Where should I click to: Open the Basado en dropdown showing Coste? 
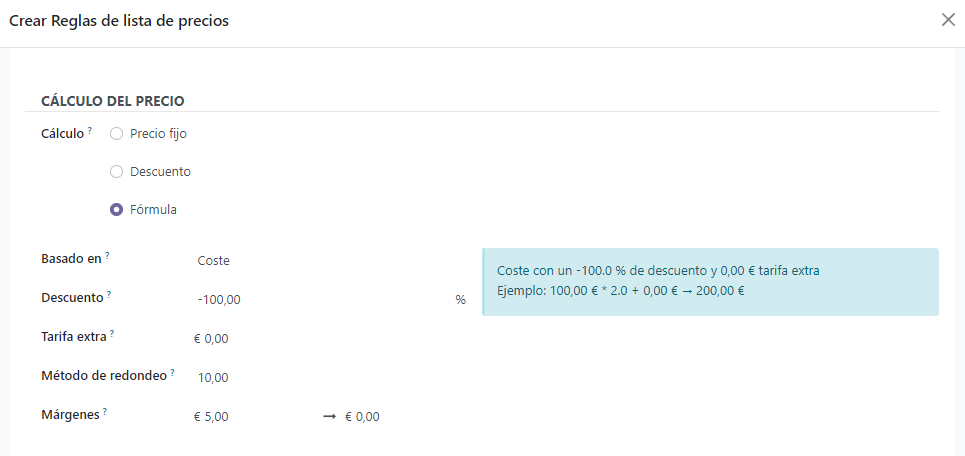(320, 261)
